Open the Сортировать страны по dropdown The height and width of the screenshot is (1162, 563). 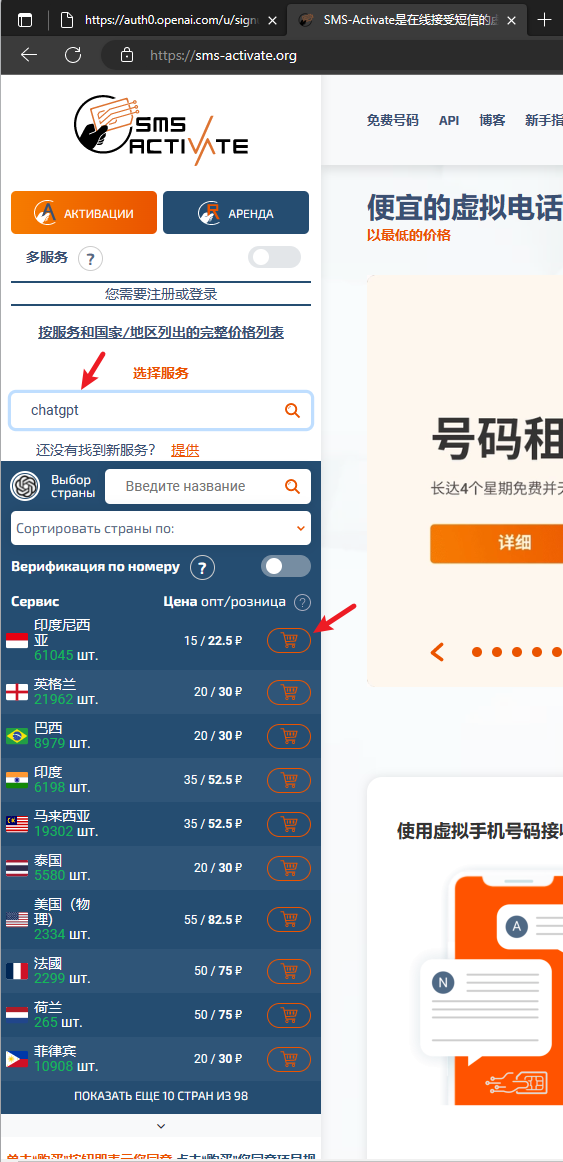161,528
